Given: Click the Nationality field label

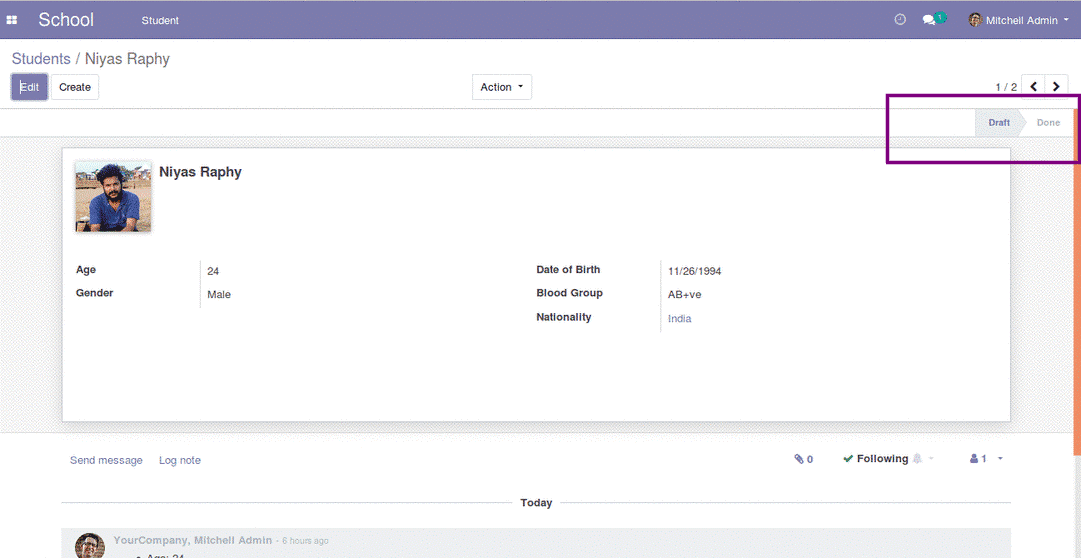Looking at the screenshot, I should coord(564,317).
